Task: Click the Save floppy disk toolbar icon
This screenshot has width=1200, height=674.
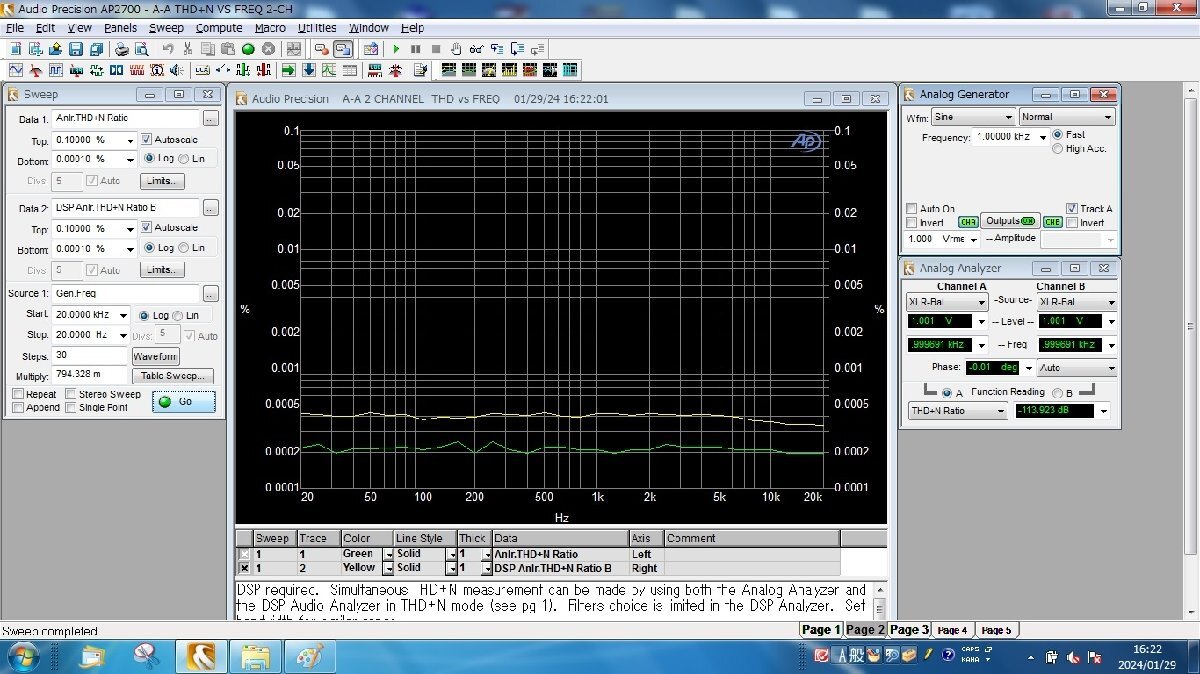Action: point(75,49)
